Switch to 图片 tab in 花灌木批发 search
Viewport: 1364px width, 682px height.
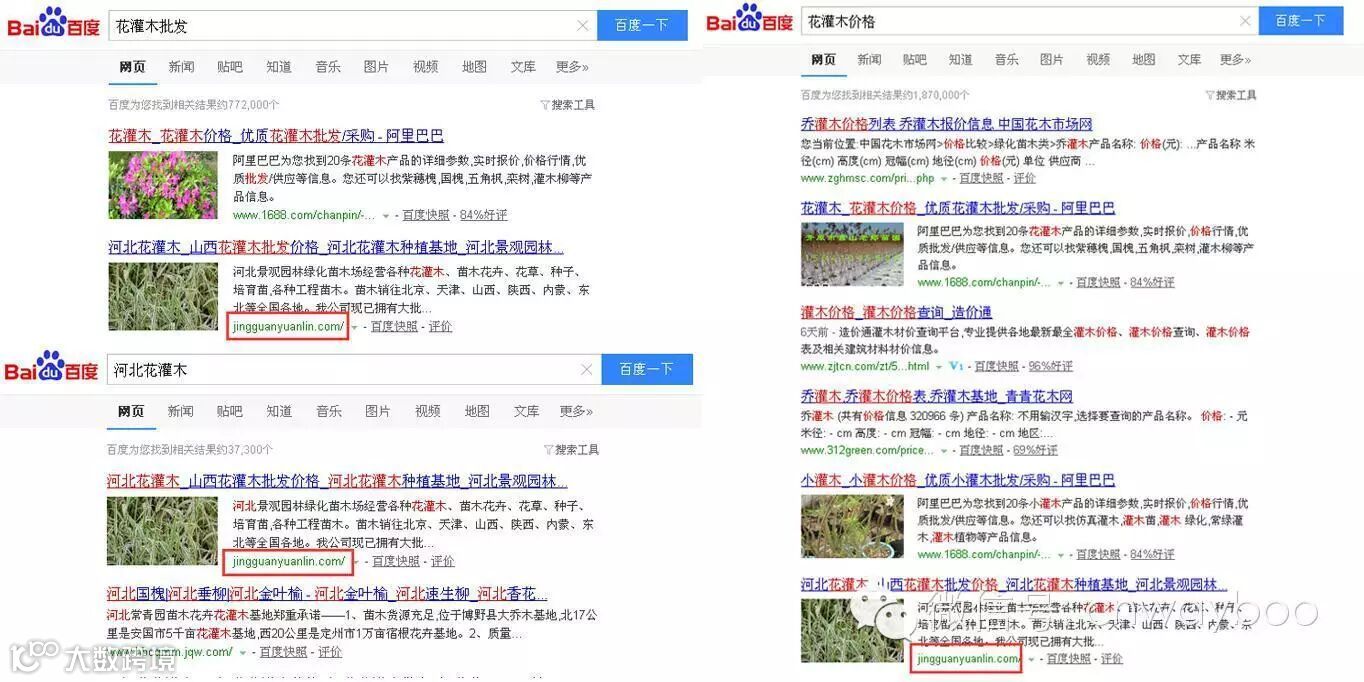[x=376, y=67]
